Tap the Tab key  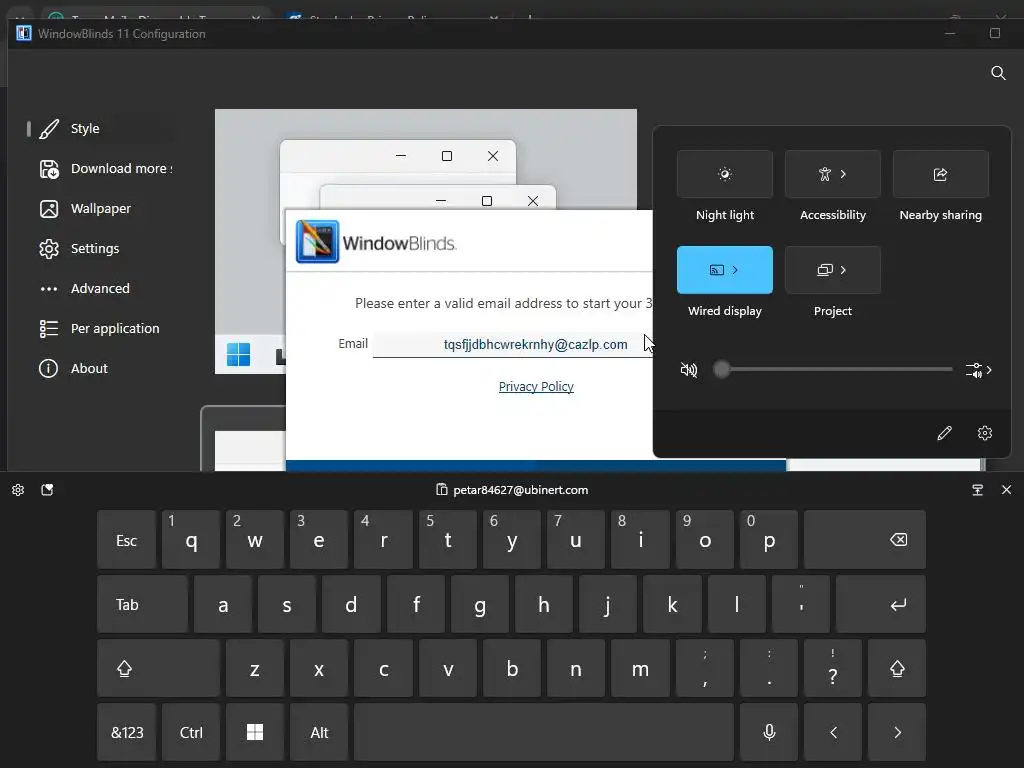(x=142, y=605)
